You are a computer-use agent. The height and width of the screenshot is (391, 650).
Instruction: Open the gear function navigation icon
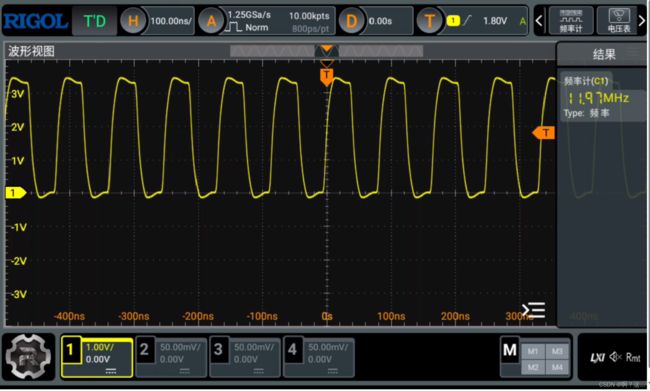tap(29, 357)
